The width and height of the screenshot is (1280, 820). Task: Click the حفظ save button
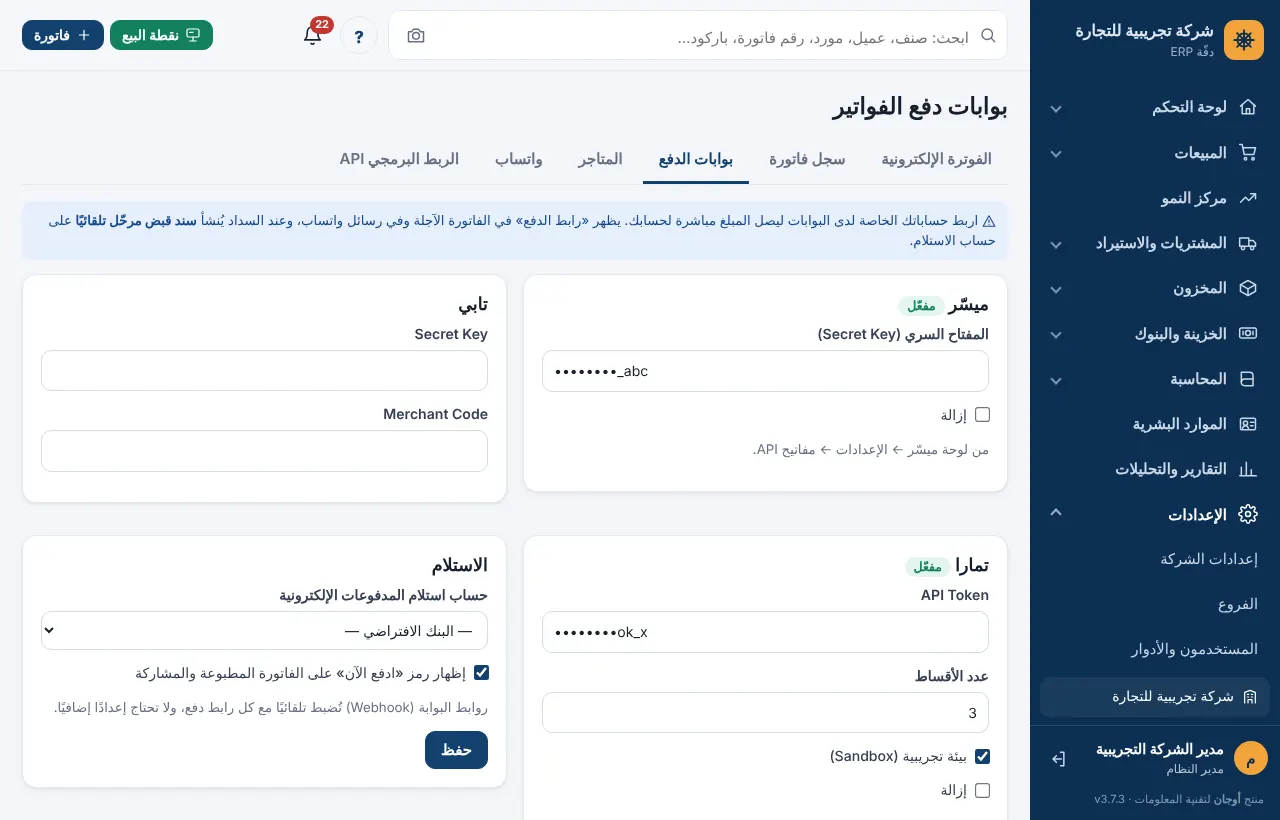(456, 750)
